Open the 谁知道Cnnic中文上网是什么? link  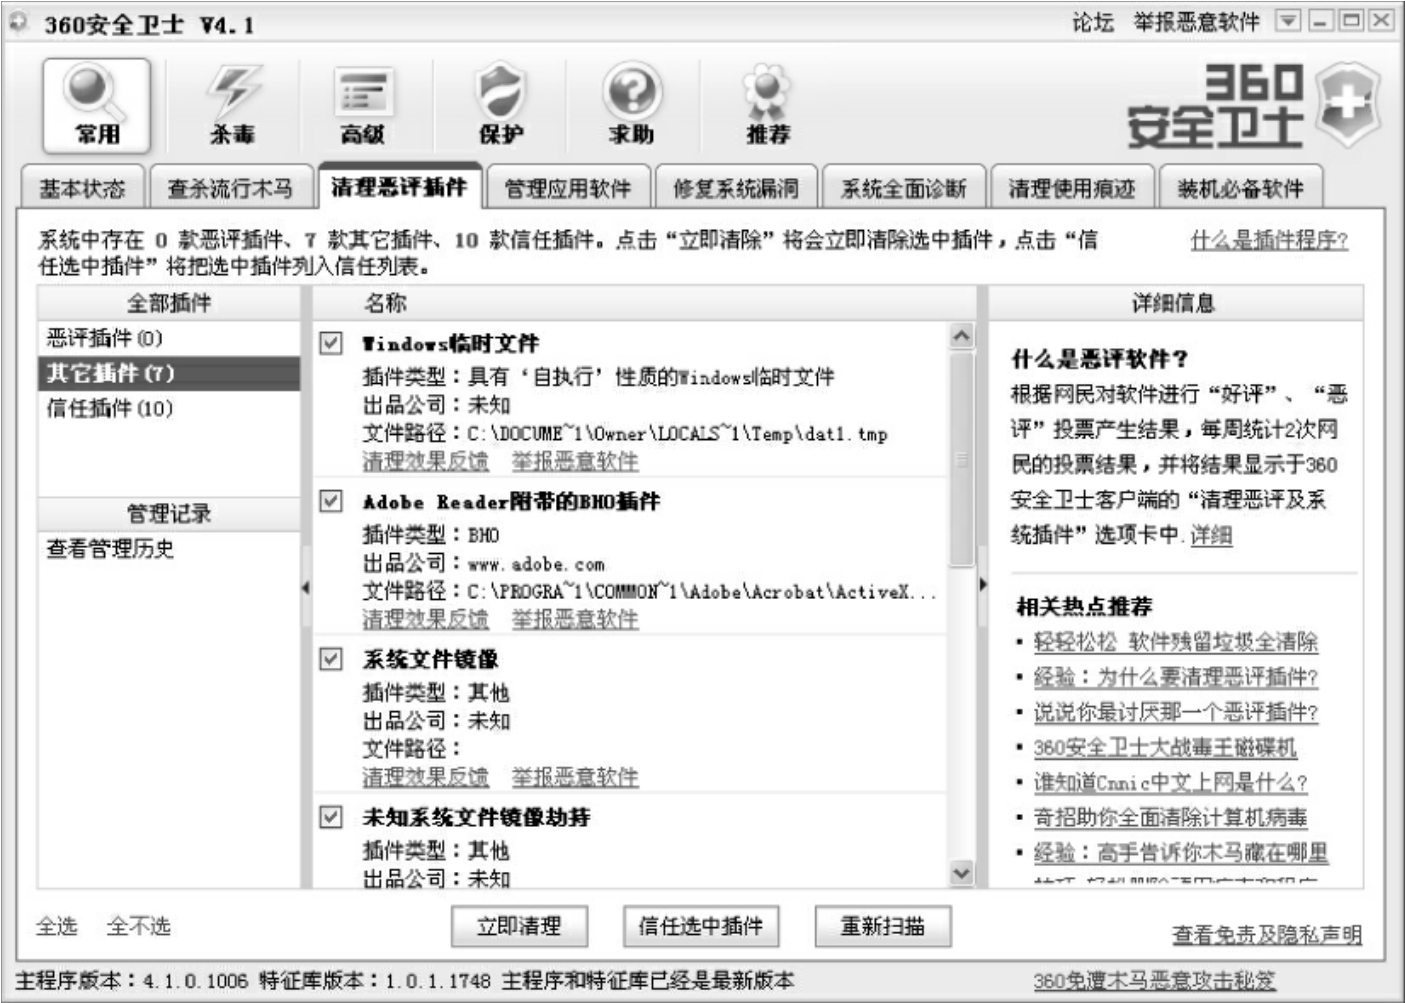click(x=1171, y=782)
